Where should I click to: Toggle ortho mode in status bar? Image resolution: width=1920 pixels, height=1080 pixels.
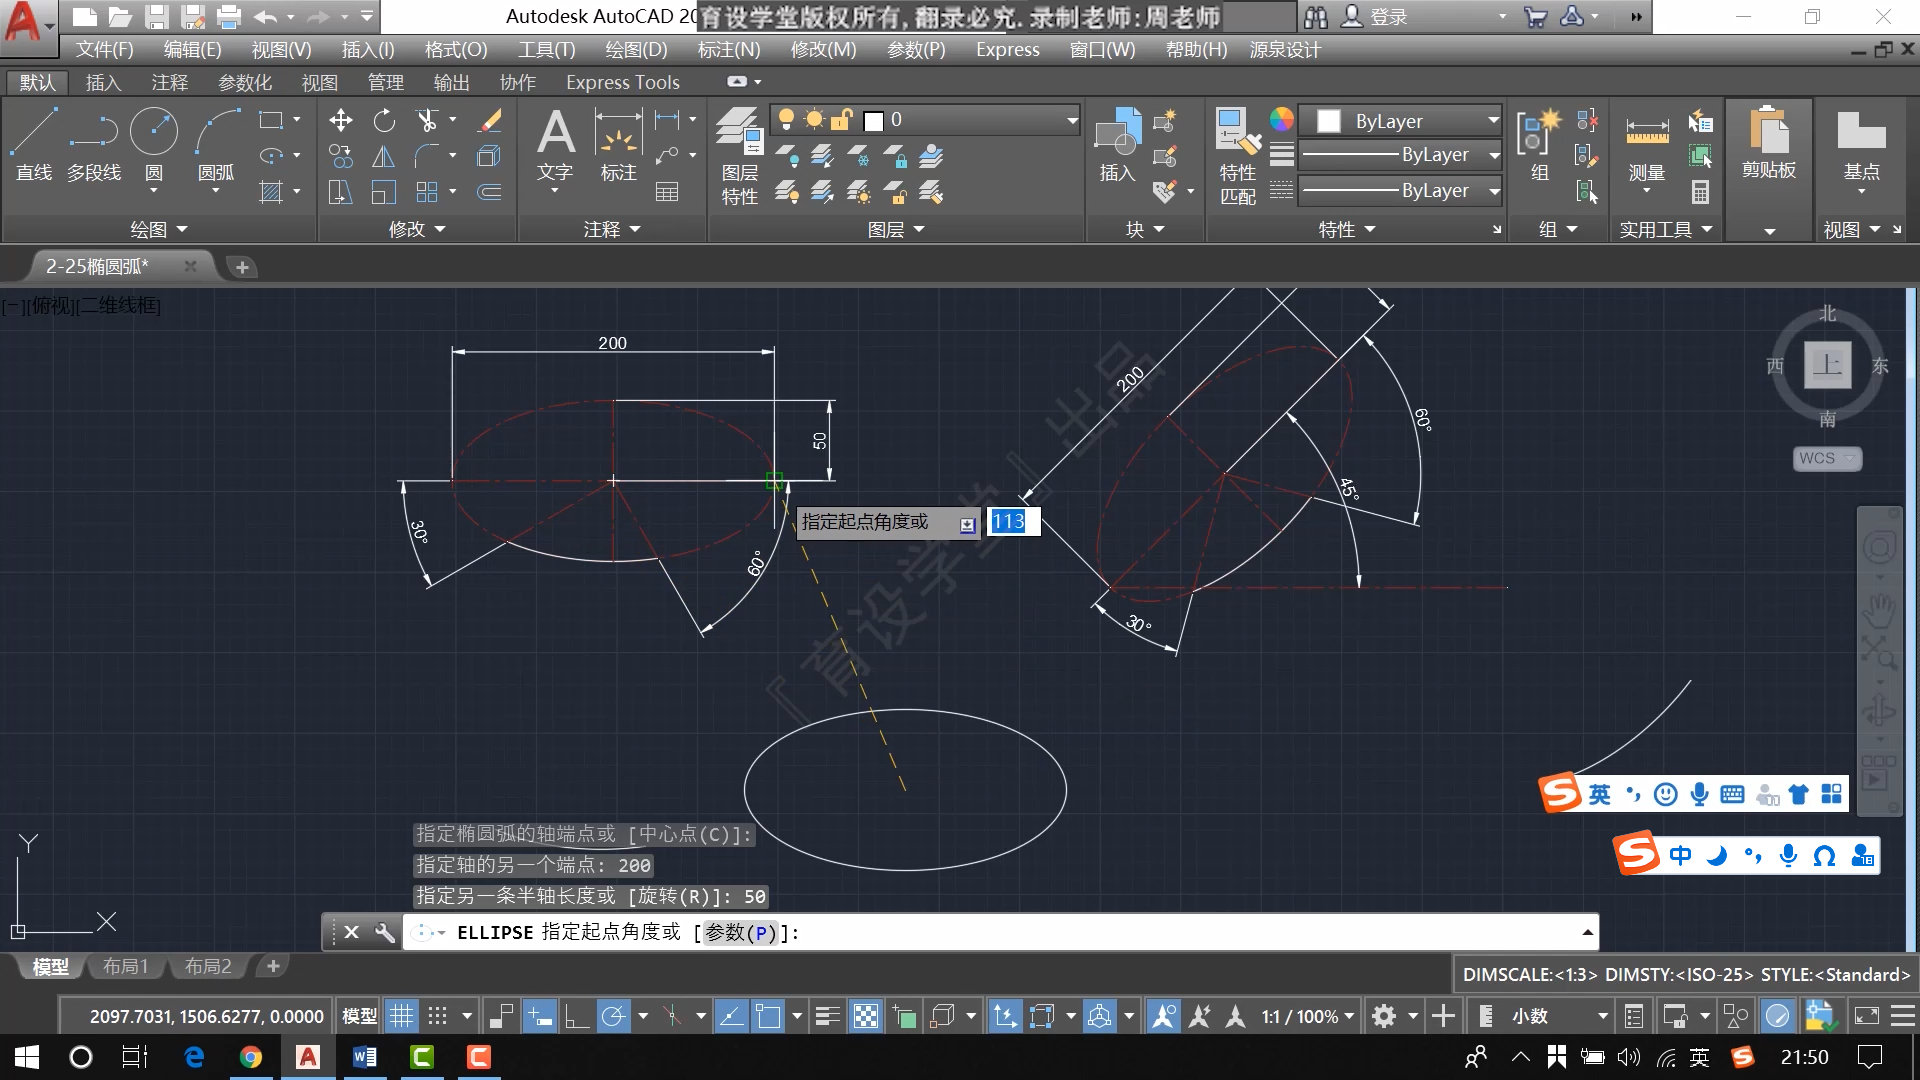(x=577, y=1017)
